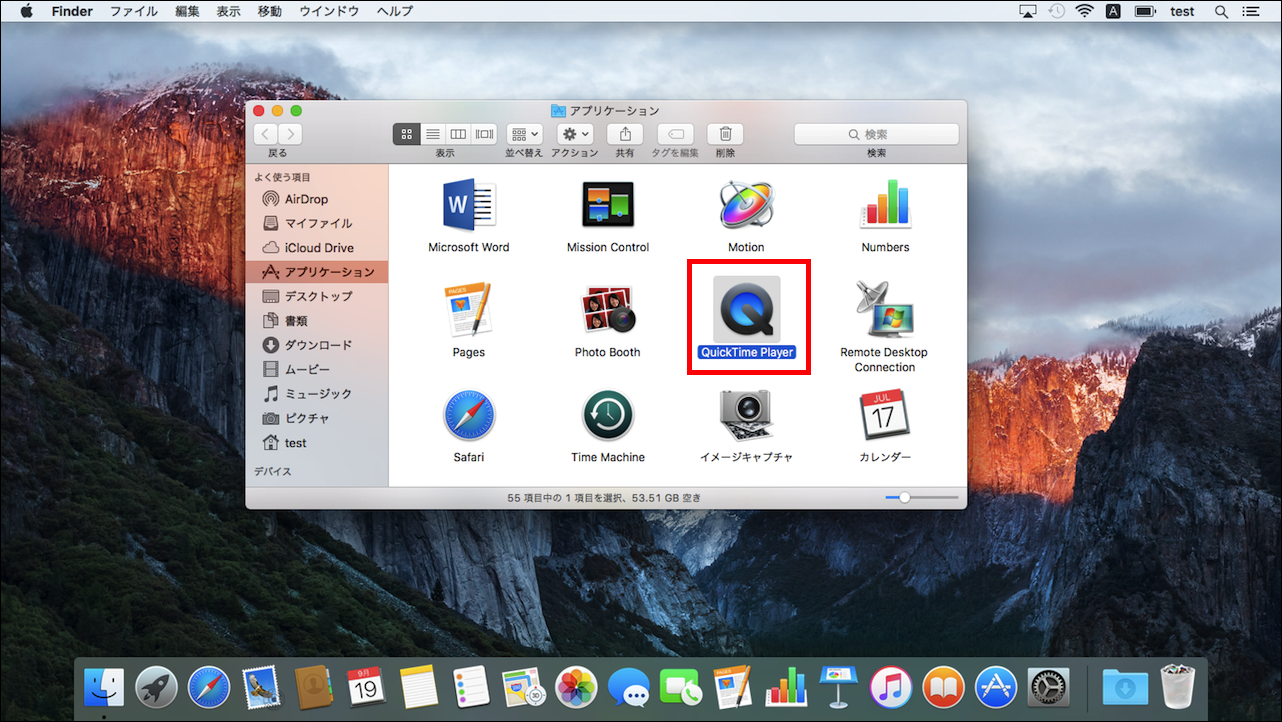Go back with the Finder back arrow
The height and width of the screenshot is (722, 1282).
click(265, 134)
